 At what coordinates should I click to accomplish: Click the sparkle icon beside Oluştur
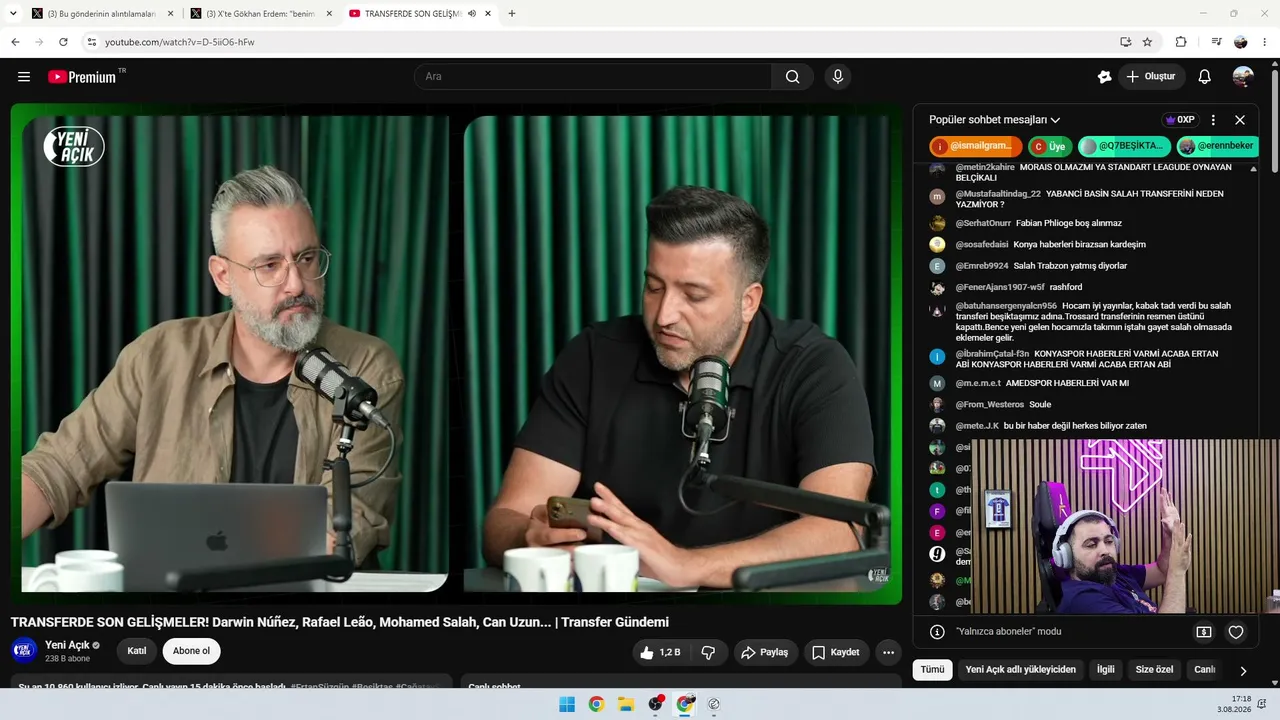click(1104, 77)
